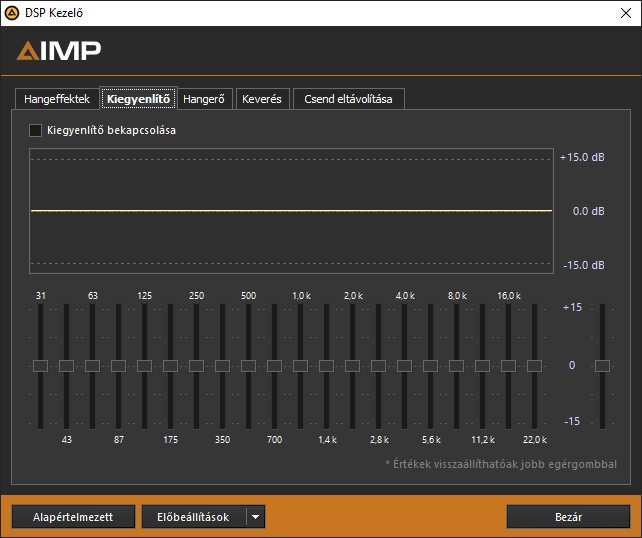Switch to the Hangerő tab
Screen dimensions: 642x538
(204, 99)
